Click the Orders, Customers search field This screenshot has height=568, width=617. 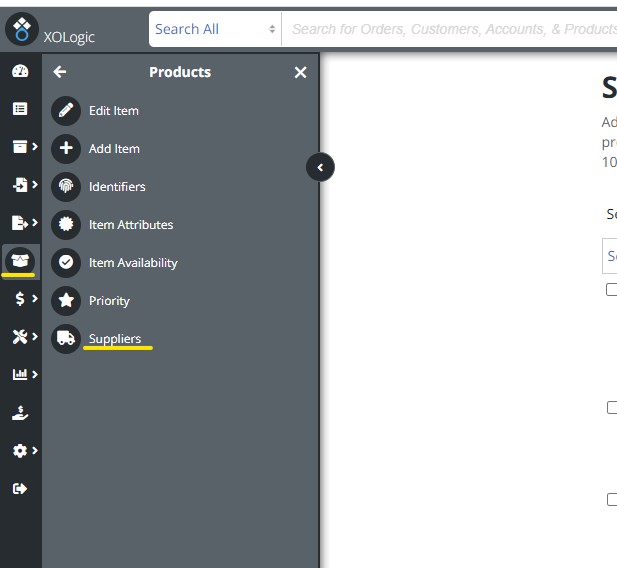coord(449,29)
